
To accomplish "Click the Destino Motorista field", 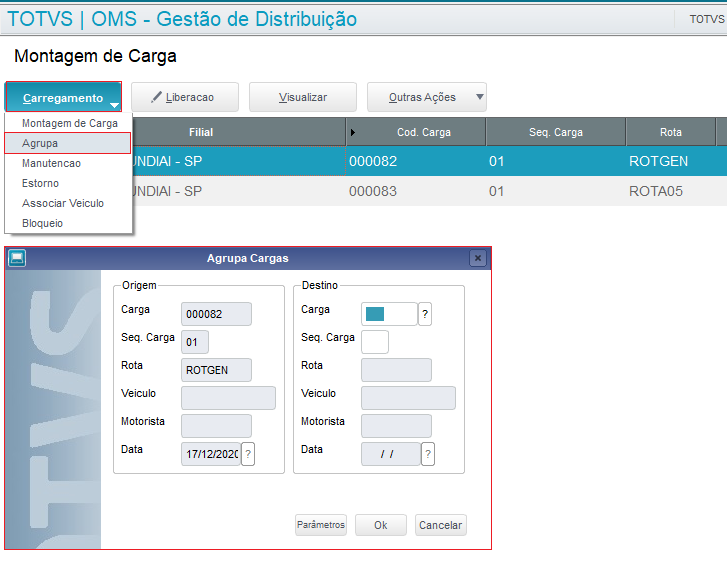I will click(x=396, y=426).
